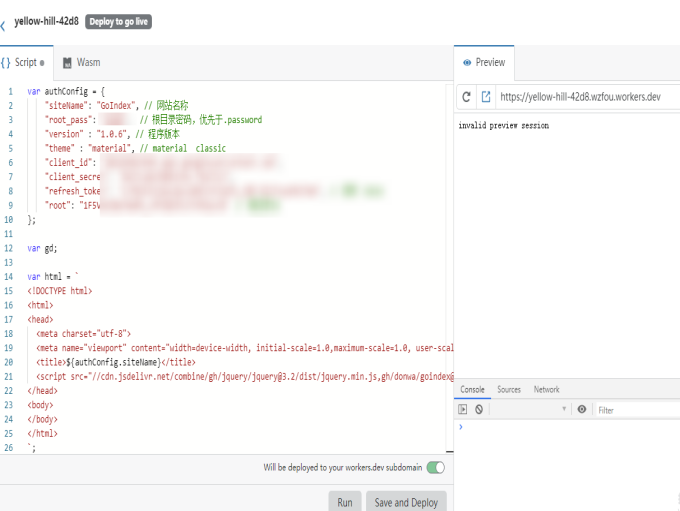
Task: Open the Console devtools tab
Action: [472, 390]
